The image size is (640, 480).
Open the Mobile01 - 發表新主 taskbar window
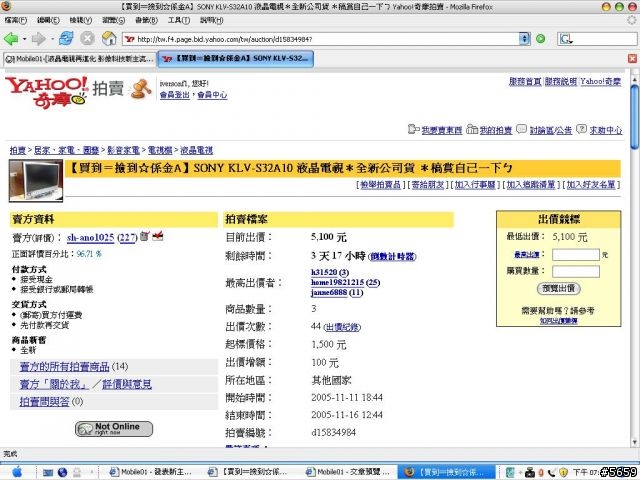(149, 472)
